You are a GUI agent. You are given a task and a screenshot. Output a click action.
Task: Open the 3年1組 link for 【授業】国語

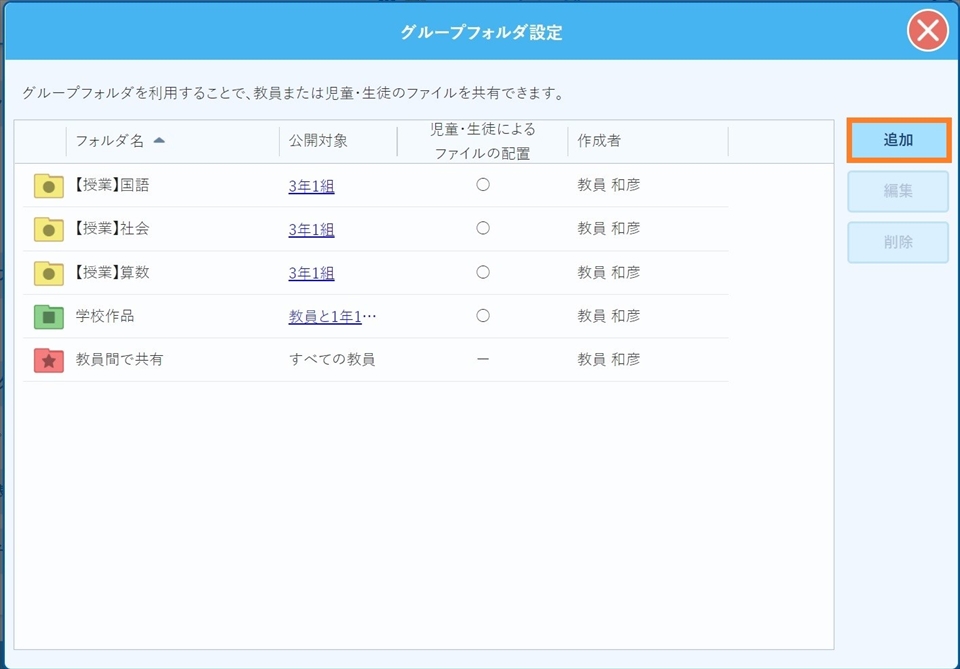point(311,186)
